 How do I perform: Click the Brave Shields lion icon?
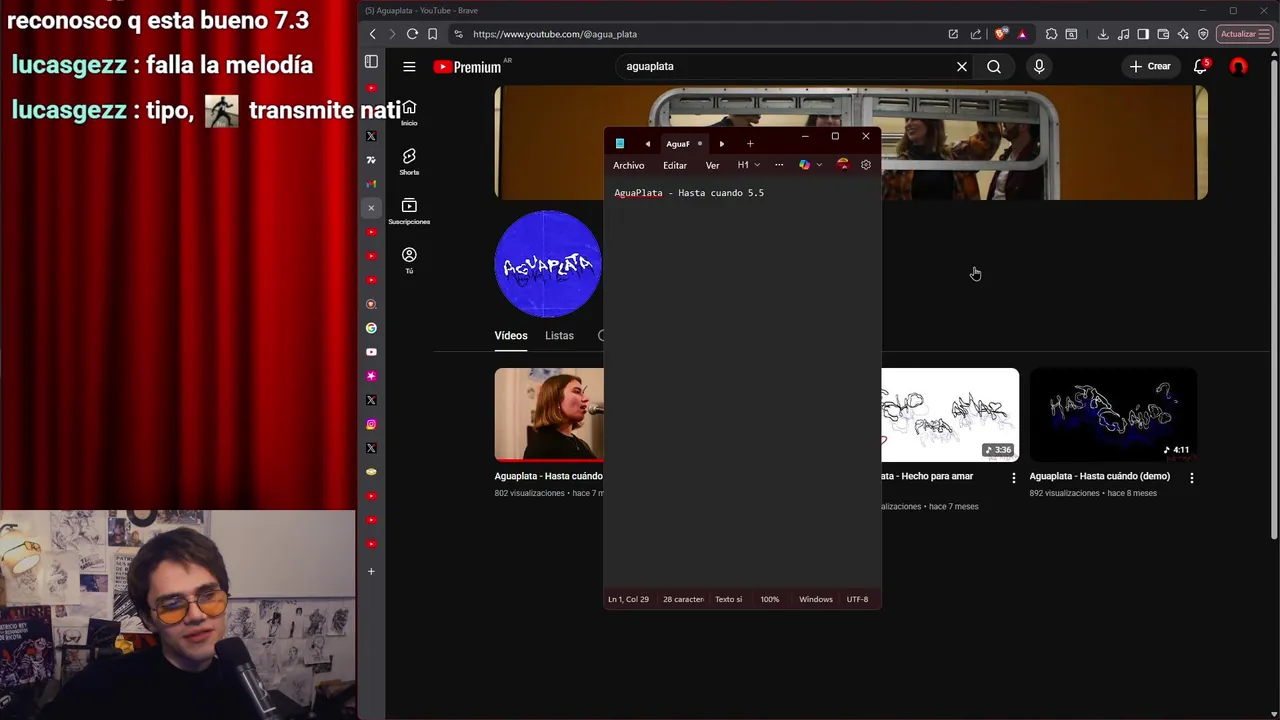(x=1002, y=34)
